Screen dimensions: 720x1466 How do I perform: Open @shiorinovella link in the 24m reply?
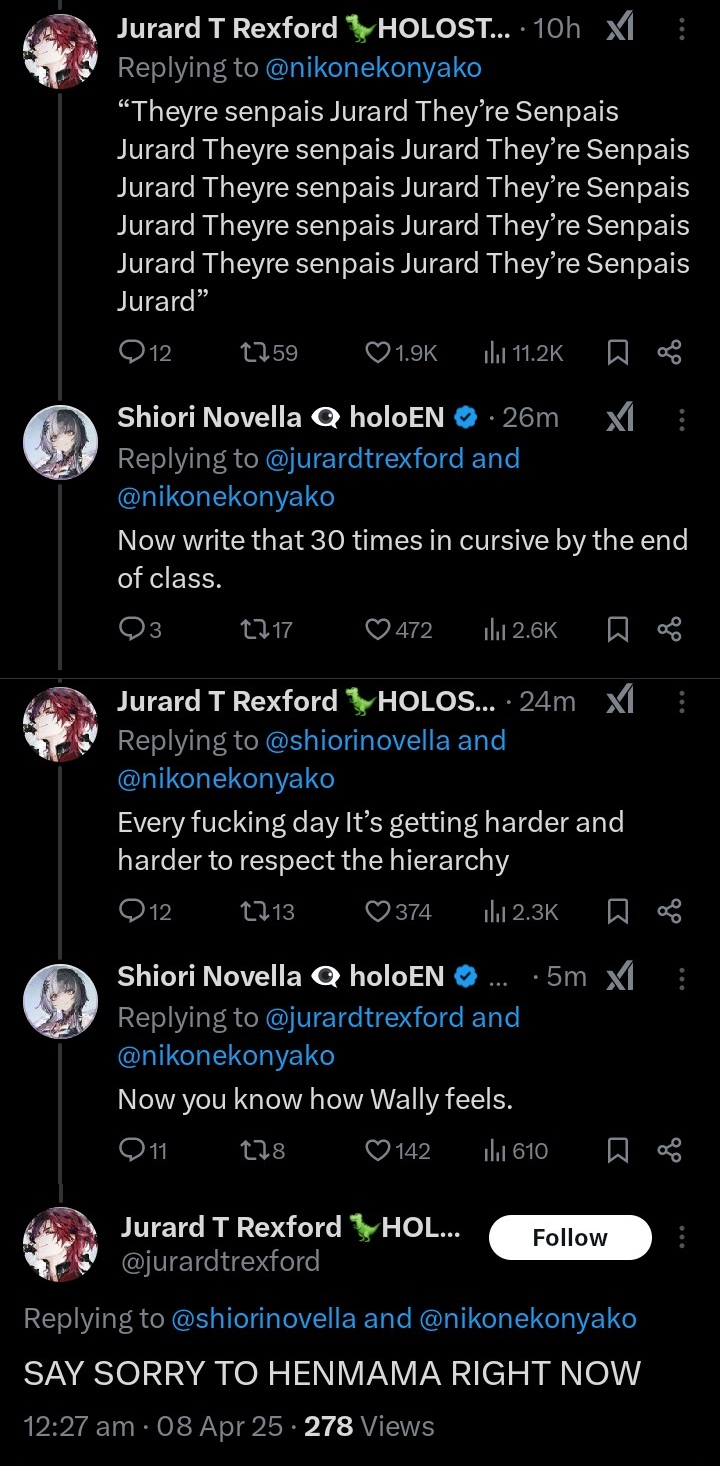pyautogui.click(x=356, y=741)
